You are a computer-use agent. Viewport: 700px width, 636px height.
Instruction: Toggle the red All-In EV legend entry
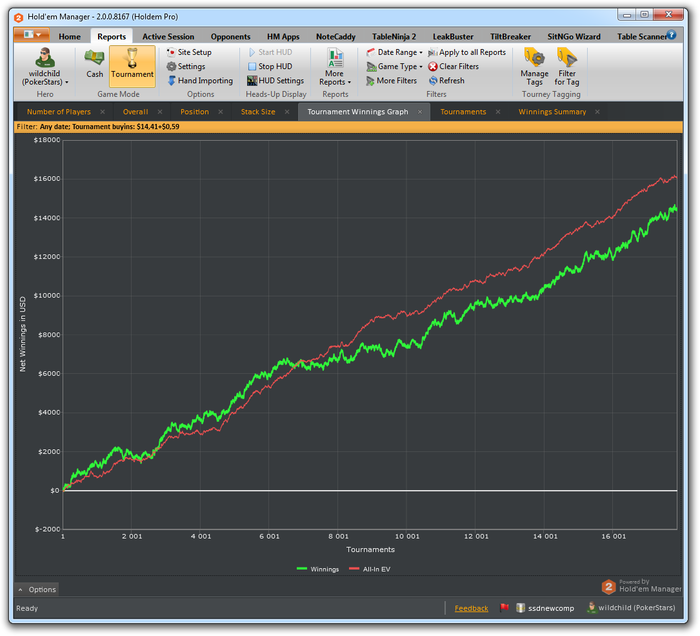[370, 569]
